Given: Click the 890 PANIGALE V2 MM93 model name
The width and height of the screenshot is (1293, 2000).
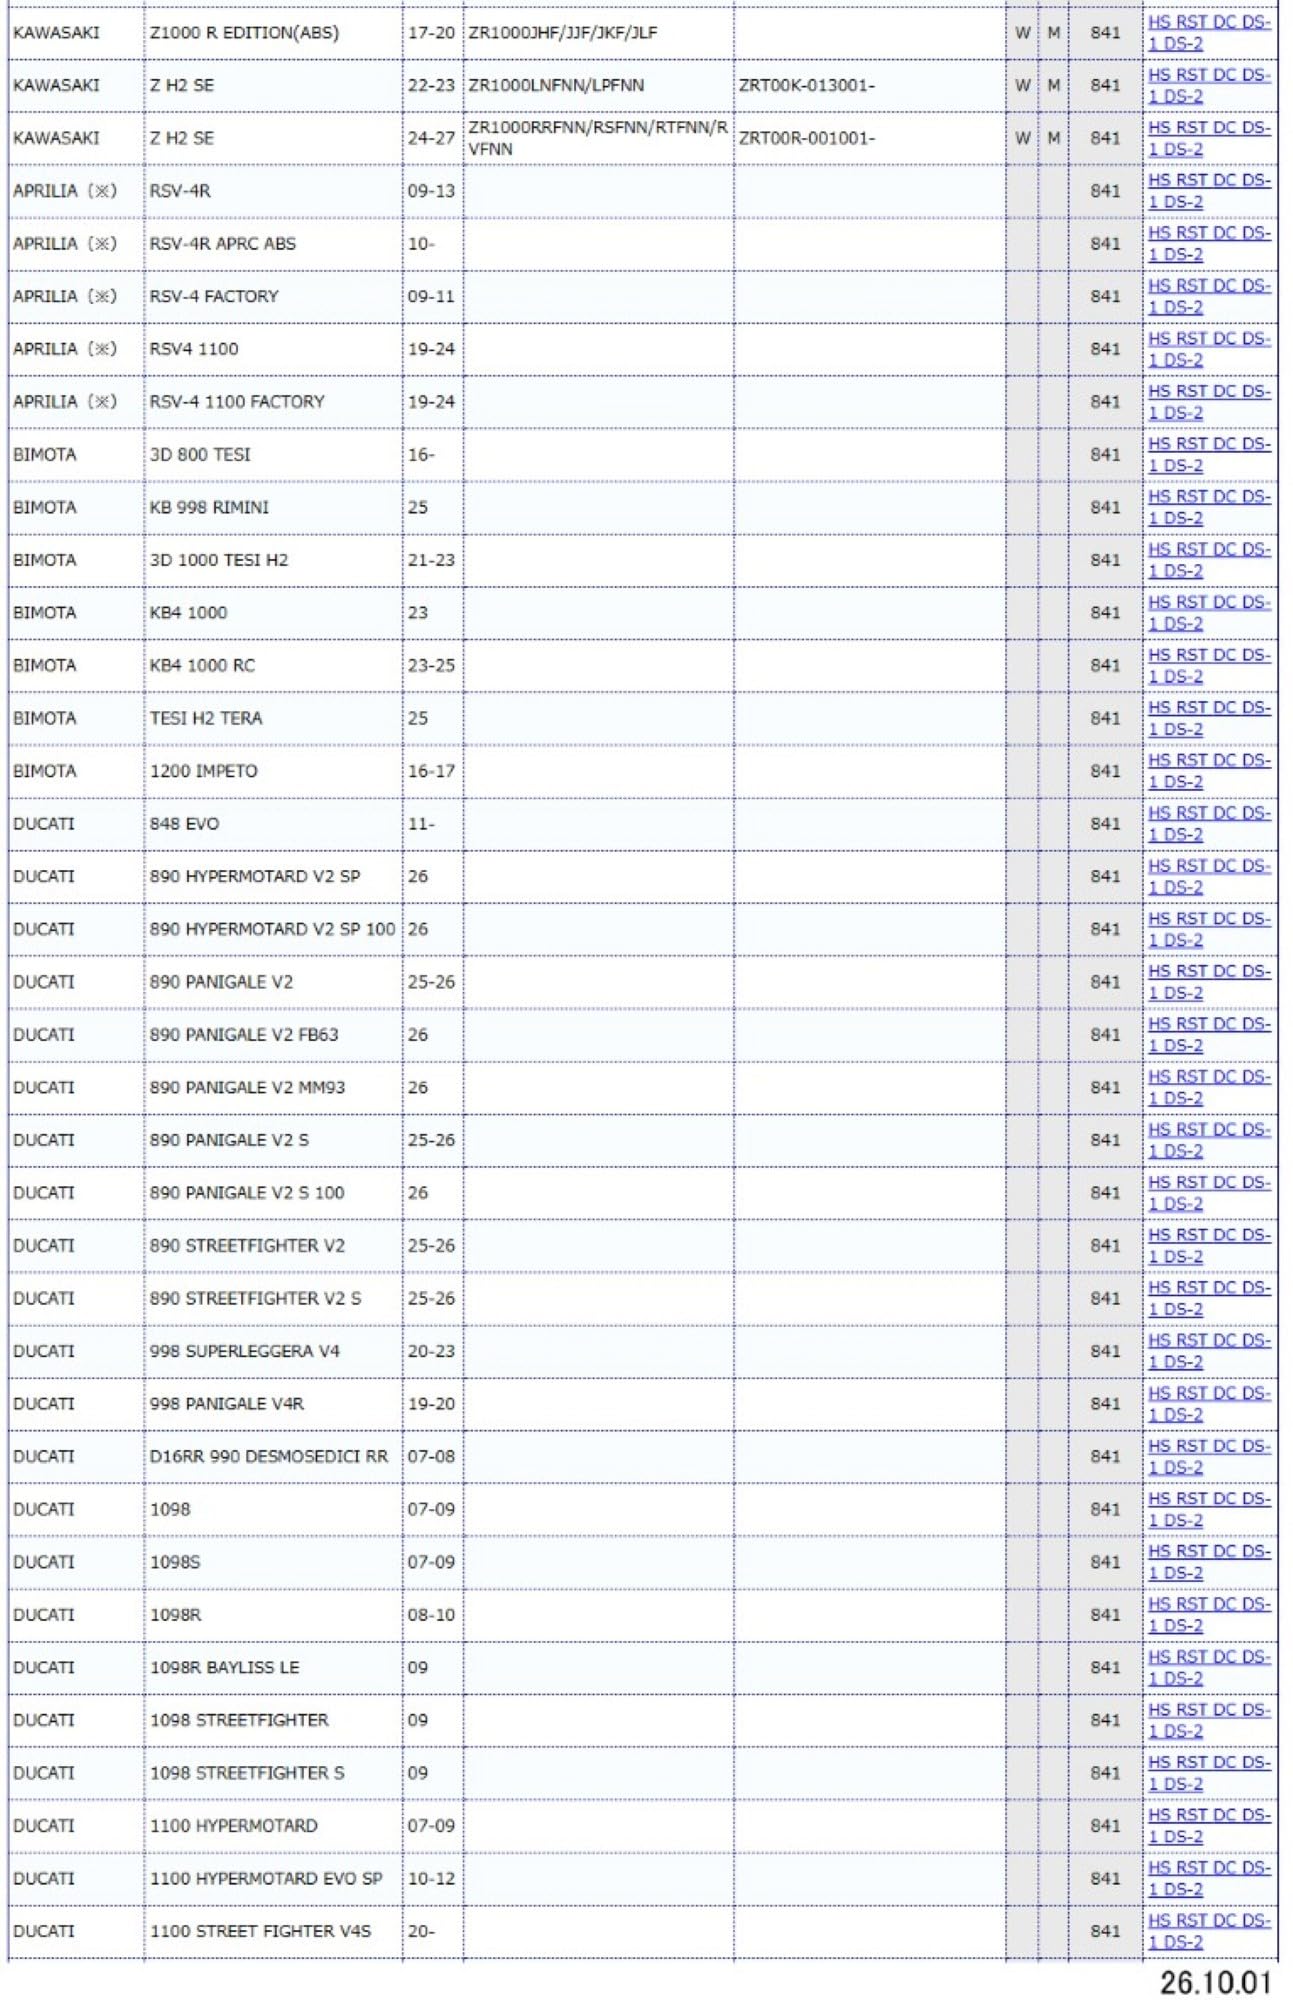Looking at the screenshot, I should tap(248, 1087).
